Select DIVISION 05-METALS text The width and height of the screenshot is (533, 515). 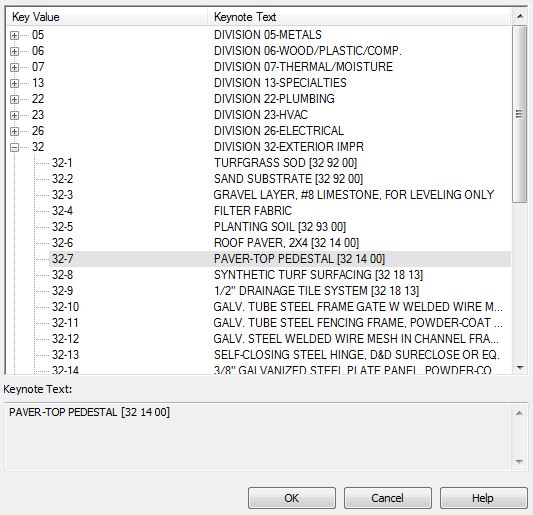click(268, 35)
